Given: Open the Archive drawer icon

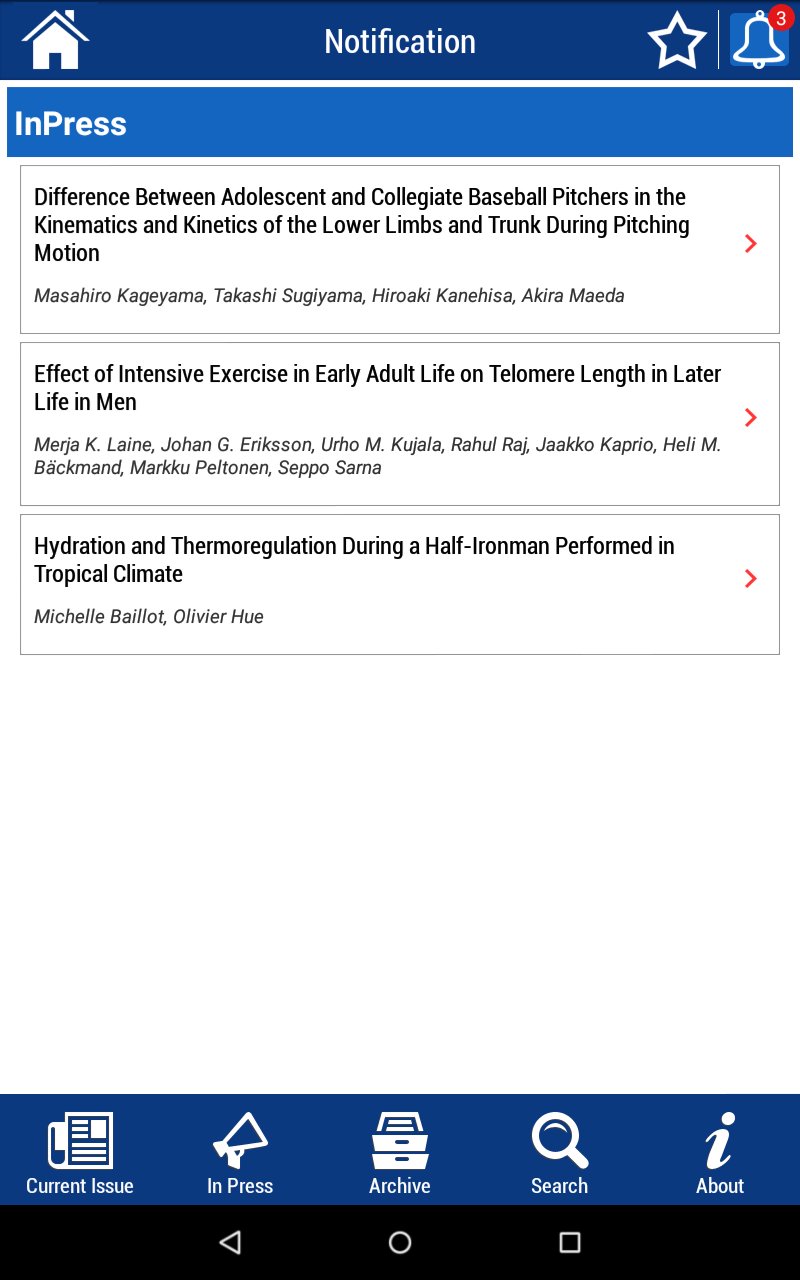Looking at the screenshot, I should point(400,1140).
